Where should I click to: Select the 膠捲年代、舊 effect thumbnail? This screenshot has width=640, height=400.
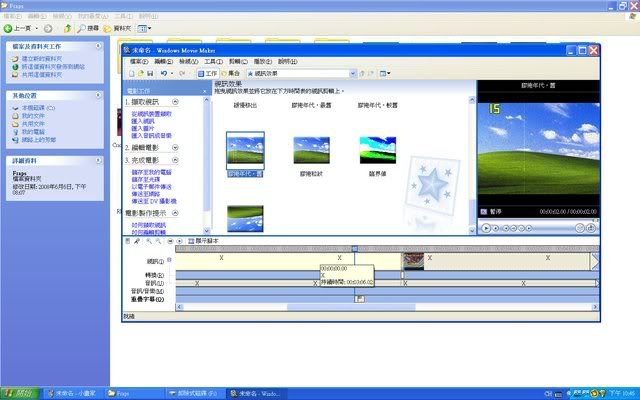[245, 151]
